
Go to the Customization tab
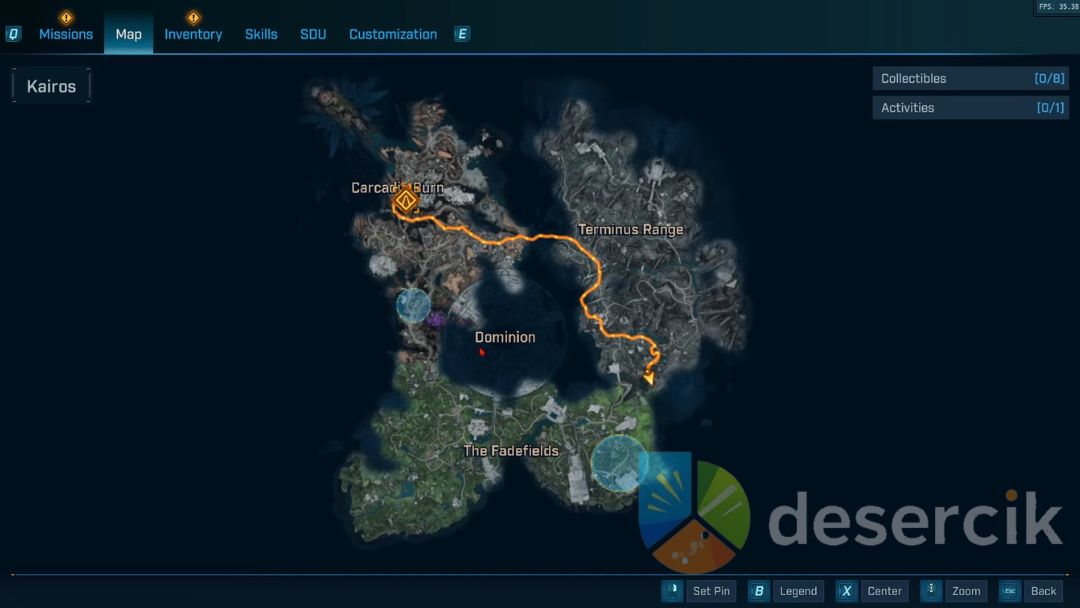(x=392, y=34)
